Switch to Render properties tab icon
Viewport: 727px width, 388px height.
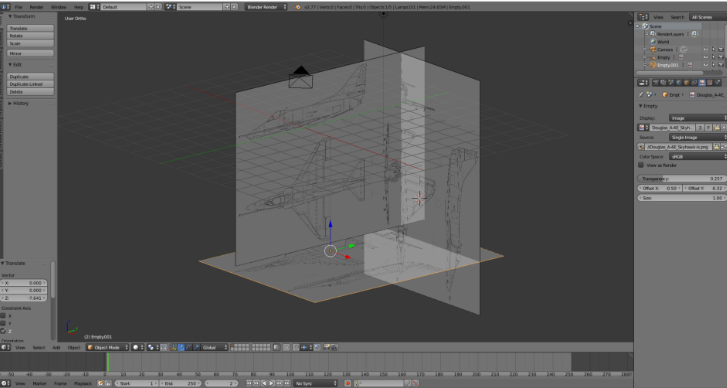pos(656,83)
